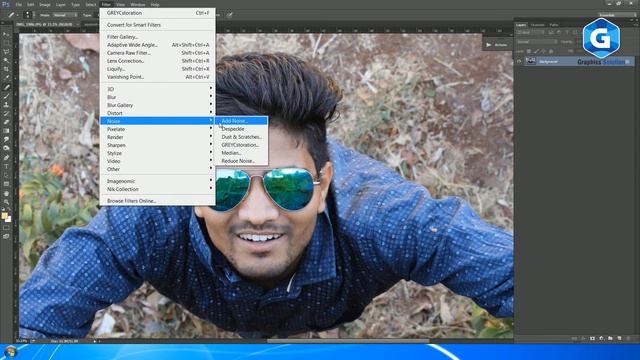
Task: Click the background color swatch
Action: (8, 219)
